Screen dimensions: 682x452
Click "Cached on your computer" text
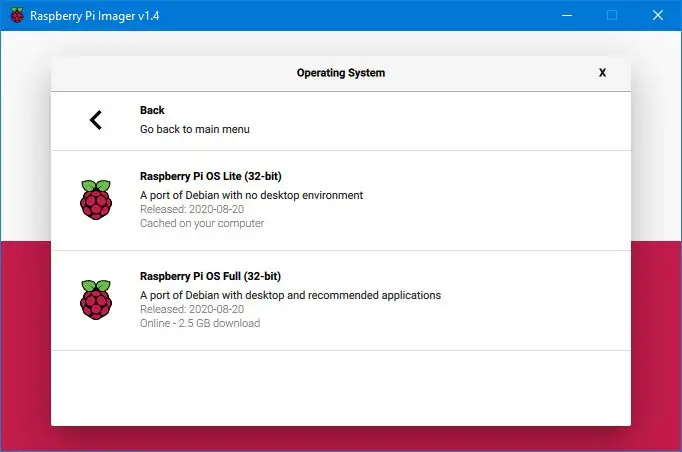click(x=202, y=223)
